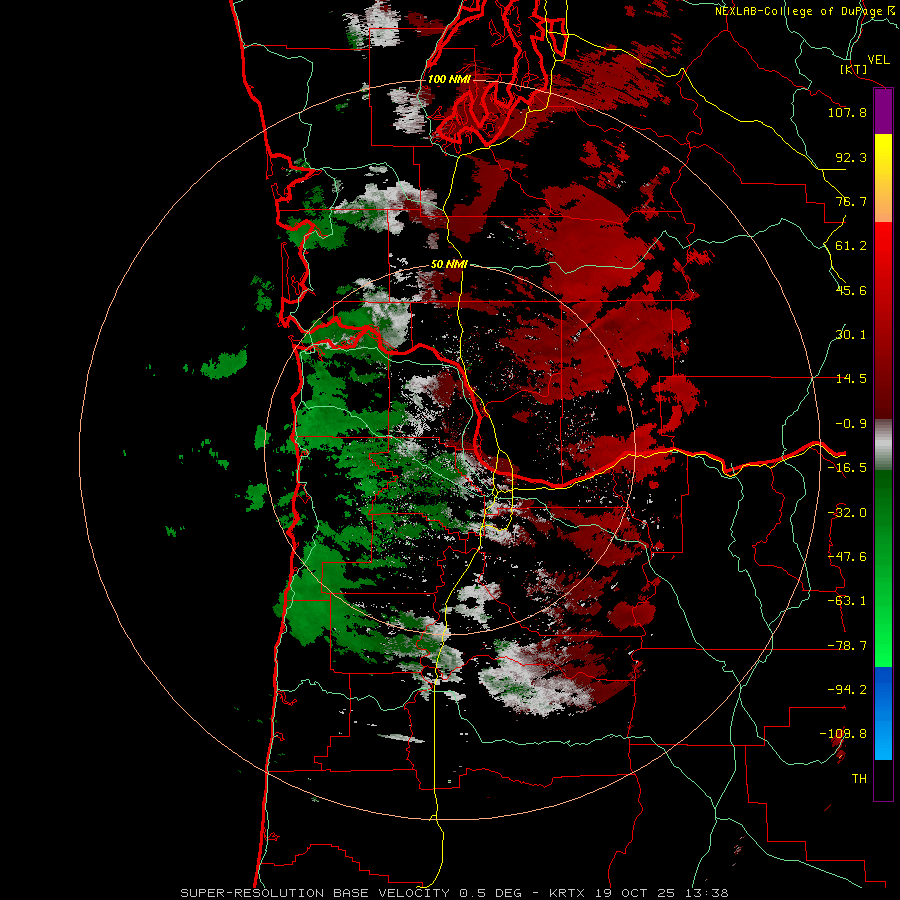The height and width of the screenshot is (900, 900).
Task: Click the -94.2 velocity scale value
Action: [847, 689]
